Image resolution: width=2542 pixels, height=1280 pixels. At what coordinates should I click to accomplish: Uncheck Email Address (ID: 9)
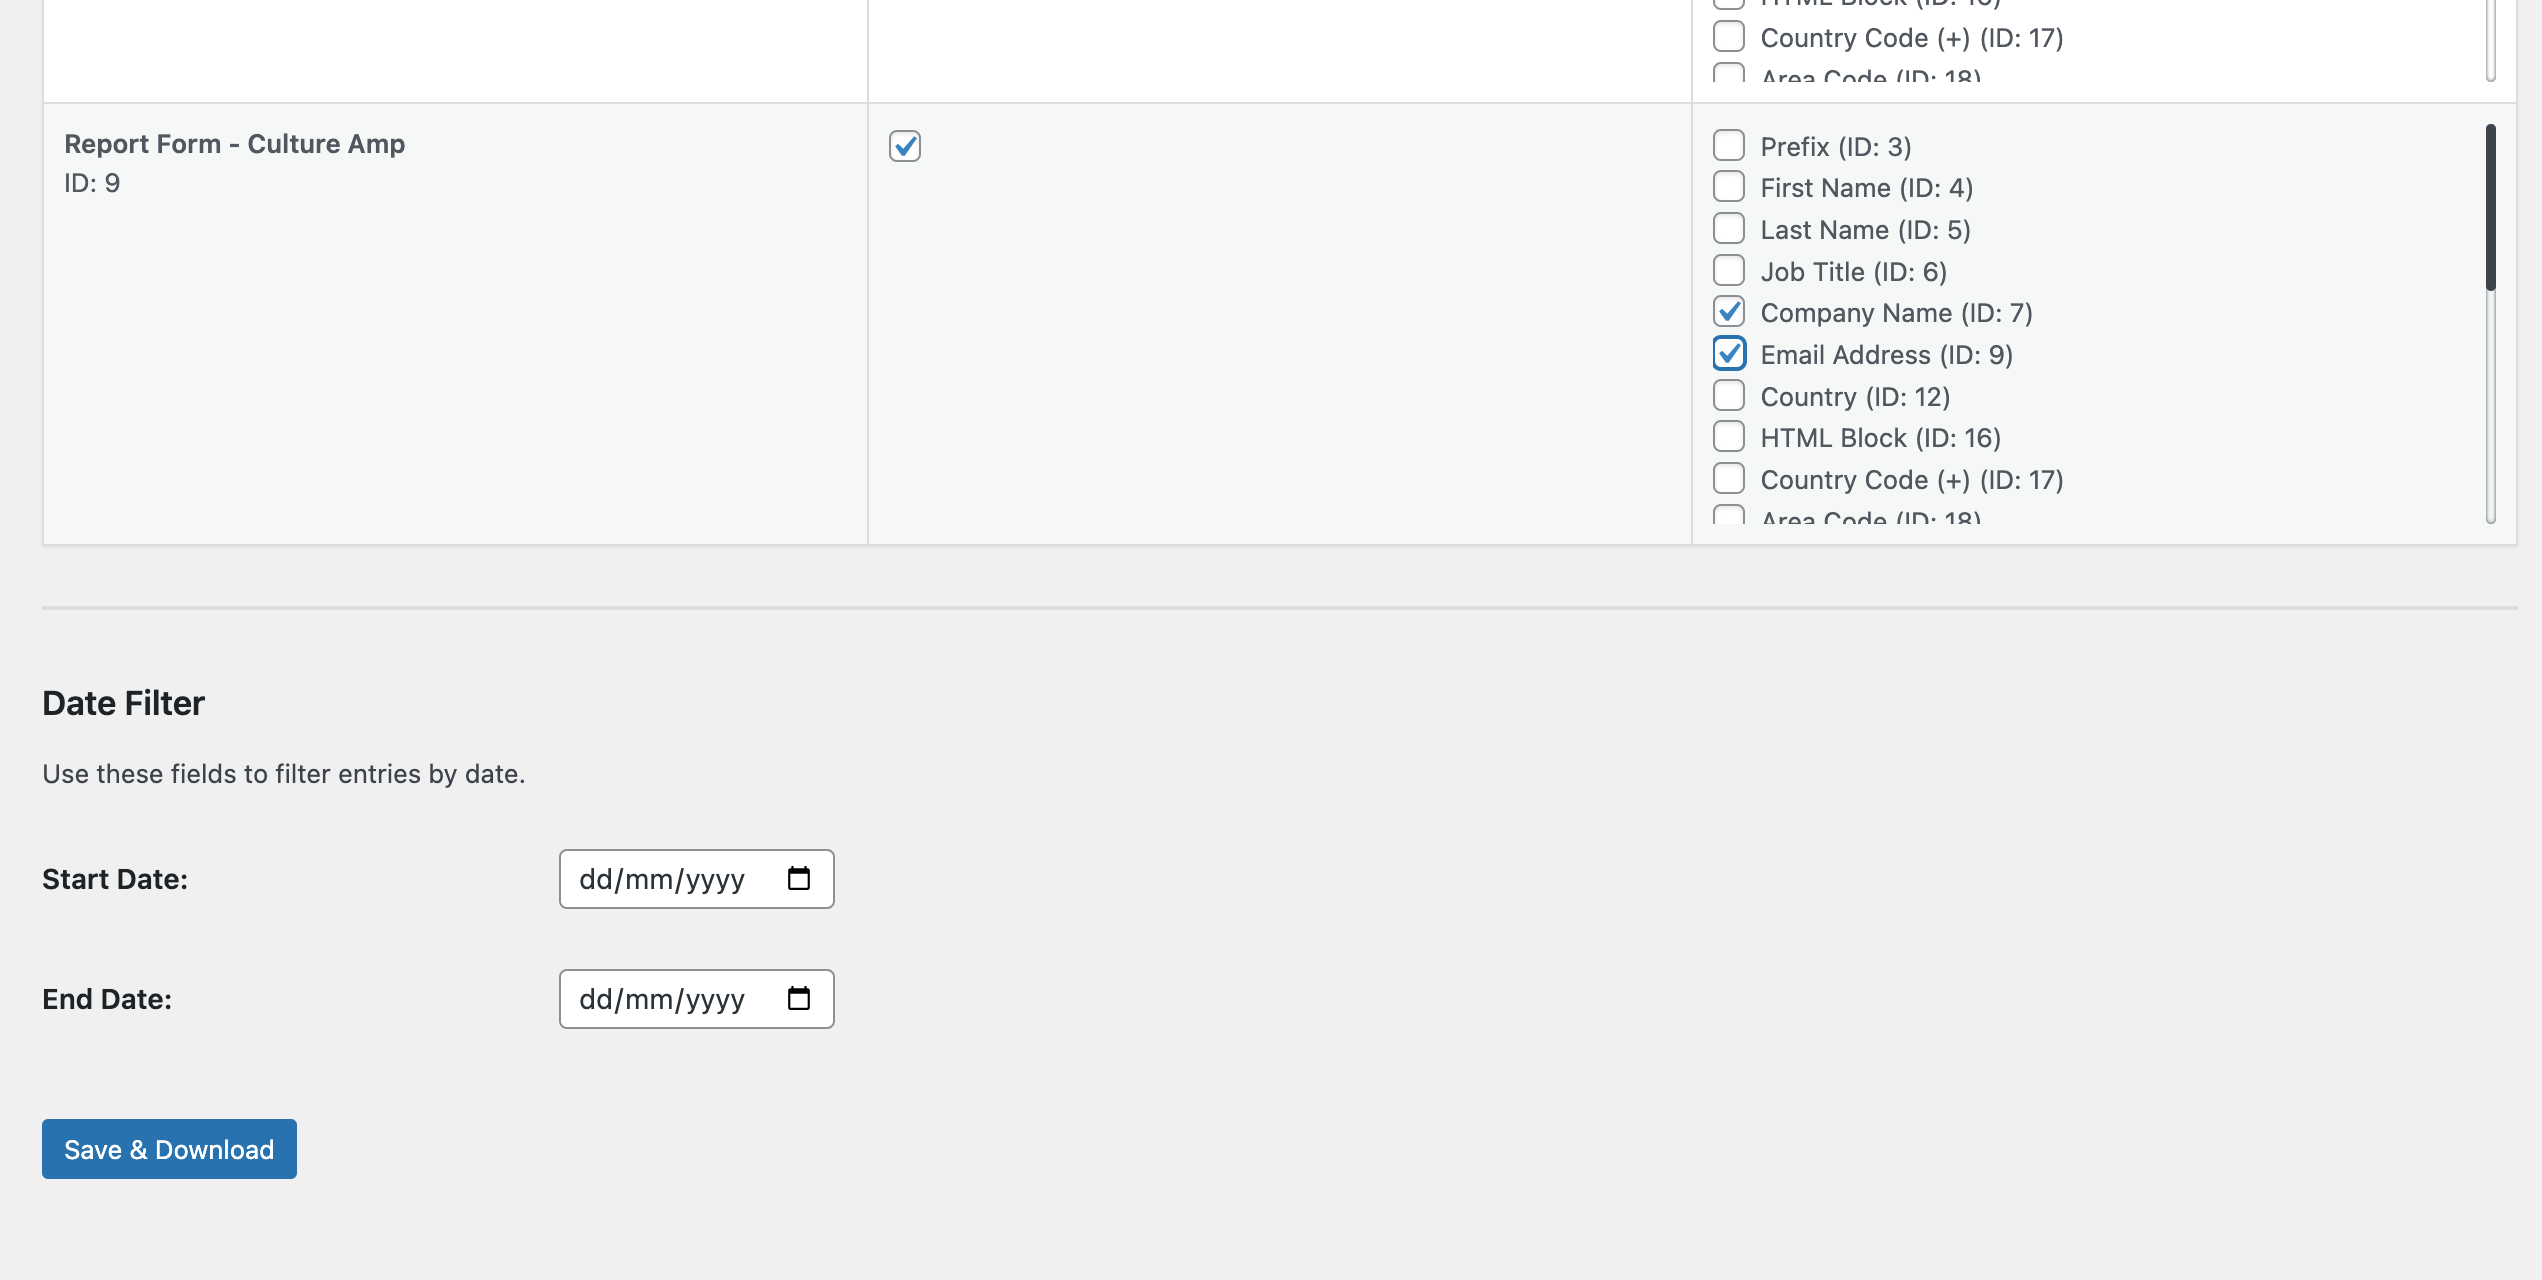click(1729, 354)
